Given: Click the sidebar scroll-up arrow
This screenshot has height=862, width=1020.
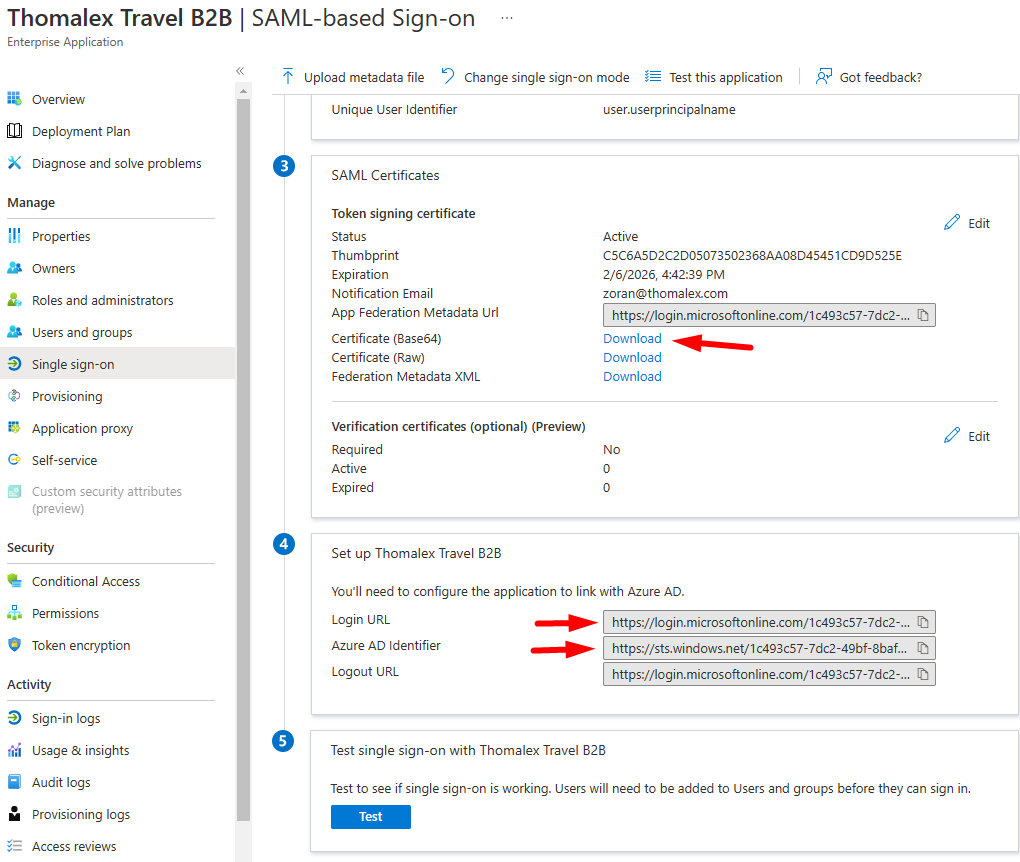Looking at the screenshot, I should tap(243, 91).
